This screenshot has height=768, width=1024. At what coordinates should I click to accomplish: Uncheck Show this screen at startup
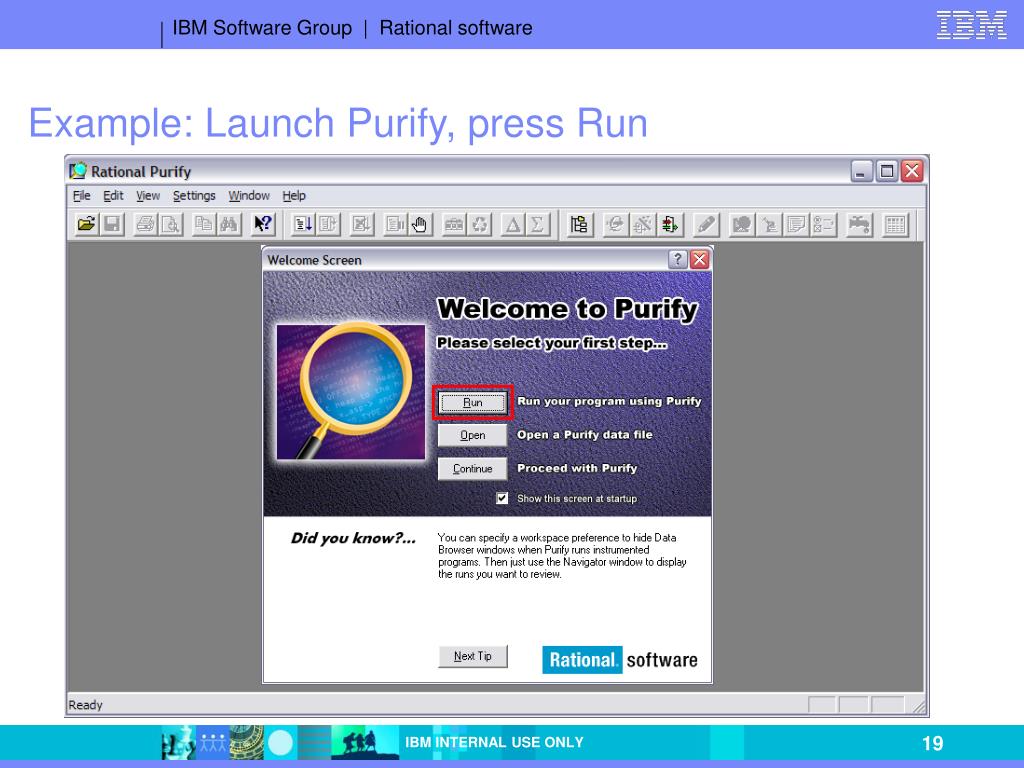502,498
